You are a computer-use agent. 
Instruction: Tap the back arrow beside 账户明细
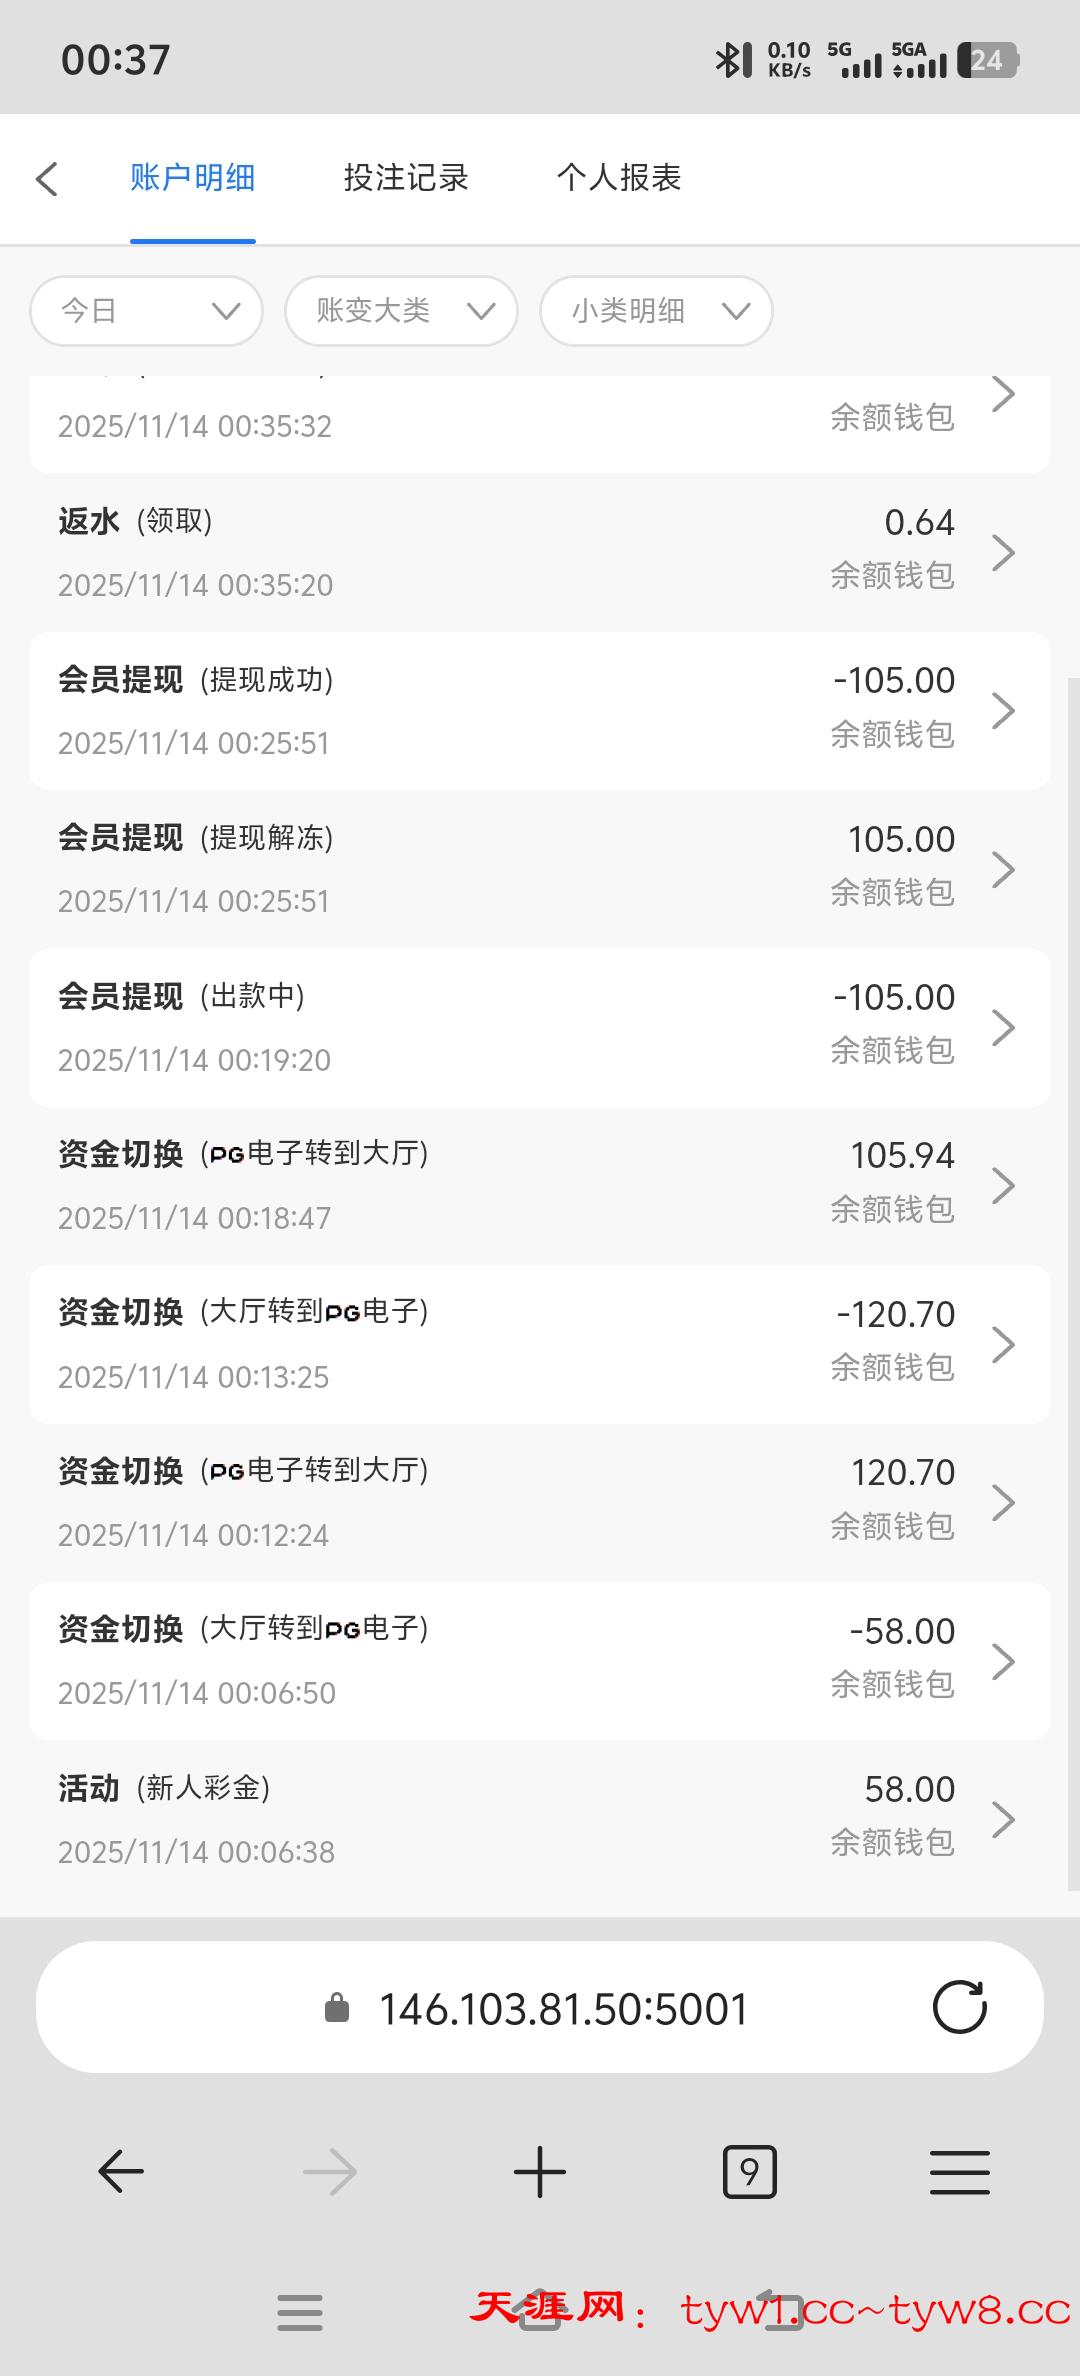(x=47, y=179)
